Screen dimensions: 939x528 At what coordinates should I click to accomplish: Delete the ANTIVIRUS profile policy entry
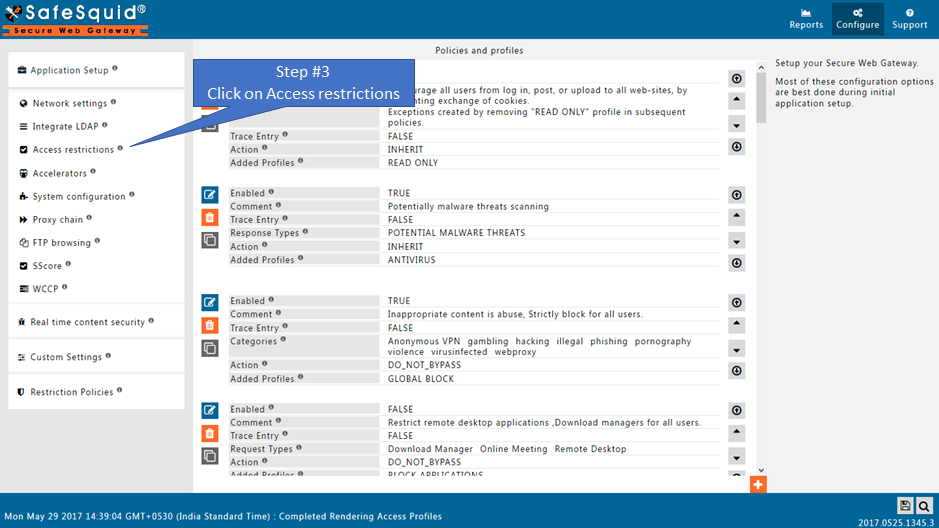210,218
